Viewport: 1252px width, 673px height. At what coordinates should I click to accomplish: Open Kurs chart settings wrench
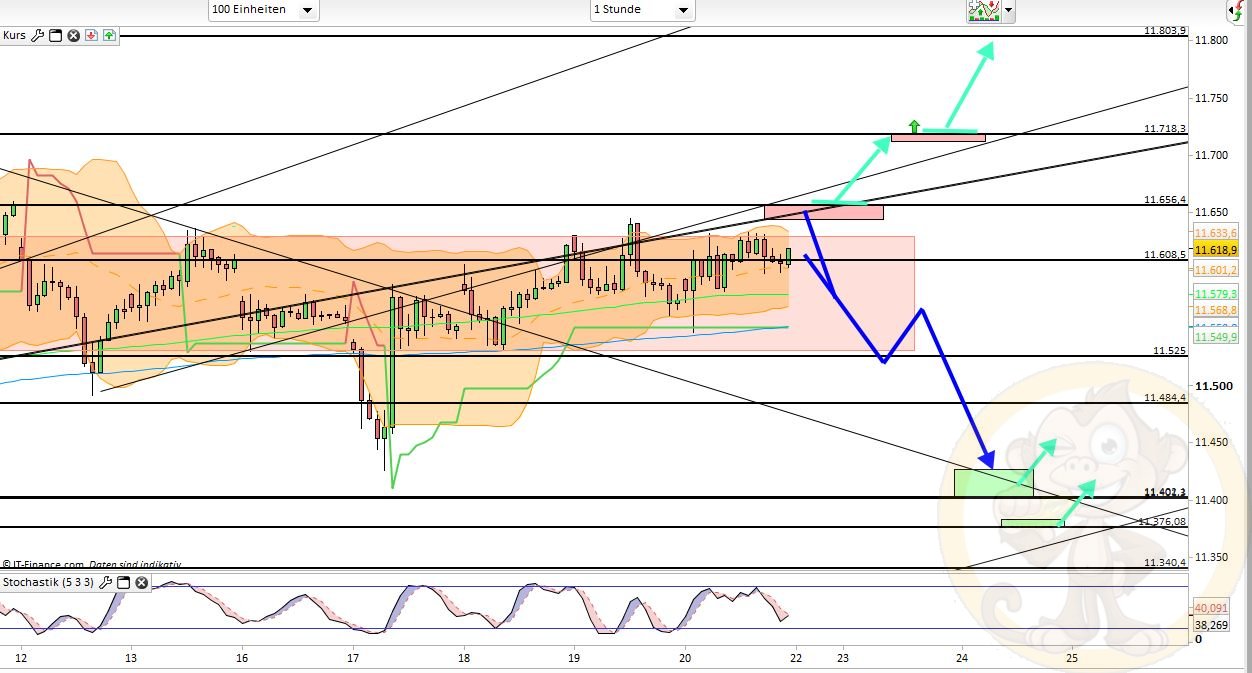(38, 35)
